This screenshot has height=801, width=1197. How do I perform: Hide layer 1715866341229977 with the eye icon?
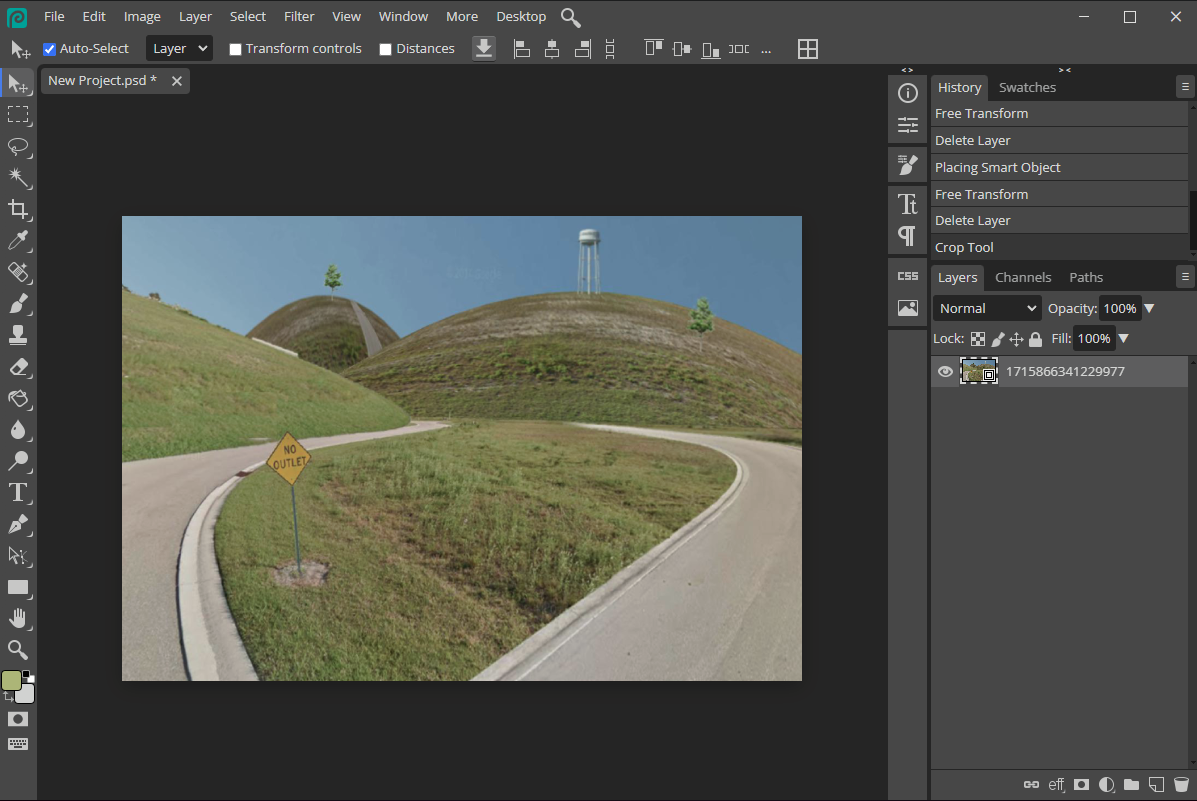click(x=945, y=372)
